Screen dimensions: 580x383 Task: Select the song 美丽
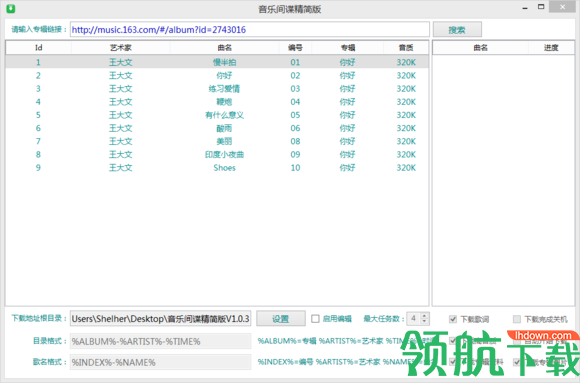click(x=225, y=141)
